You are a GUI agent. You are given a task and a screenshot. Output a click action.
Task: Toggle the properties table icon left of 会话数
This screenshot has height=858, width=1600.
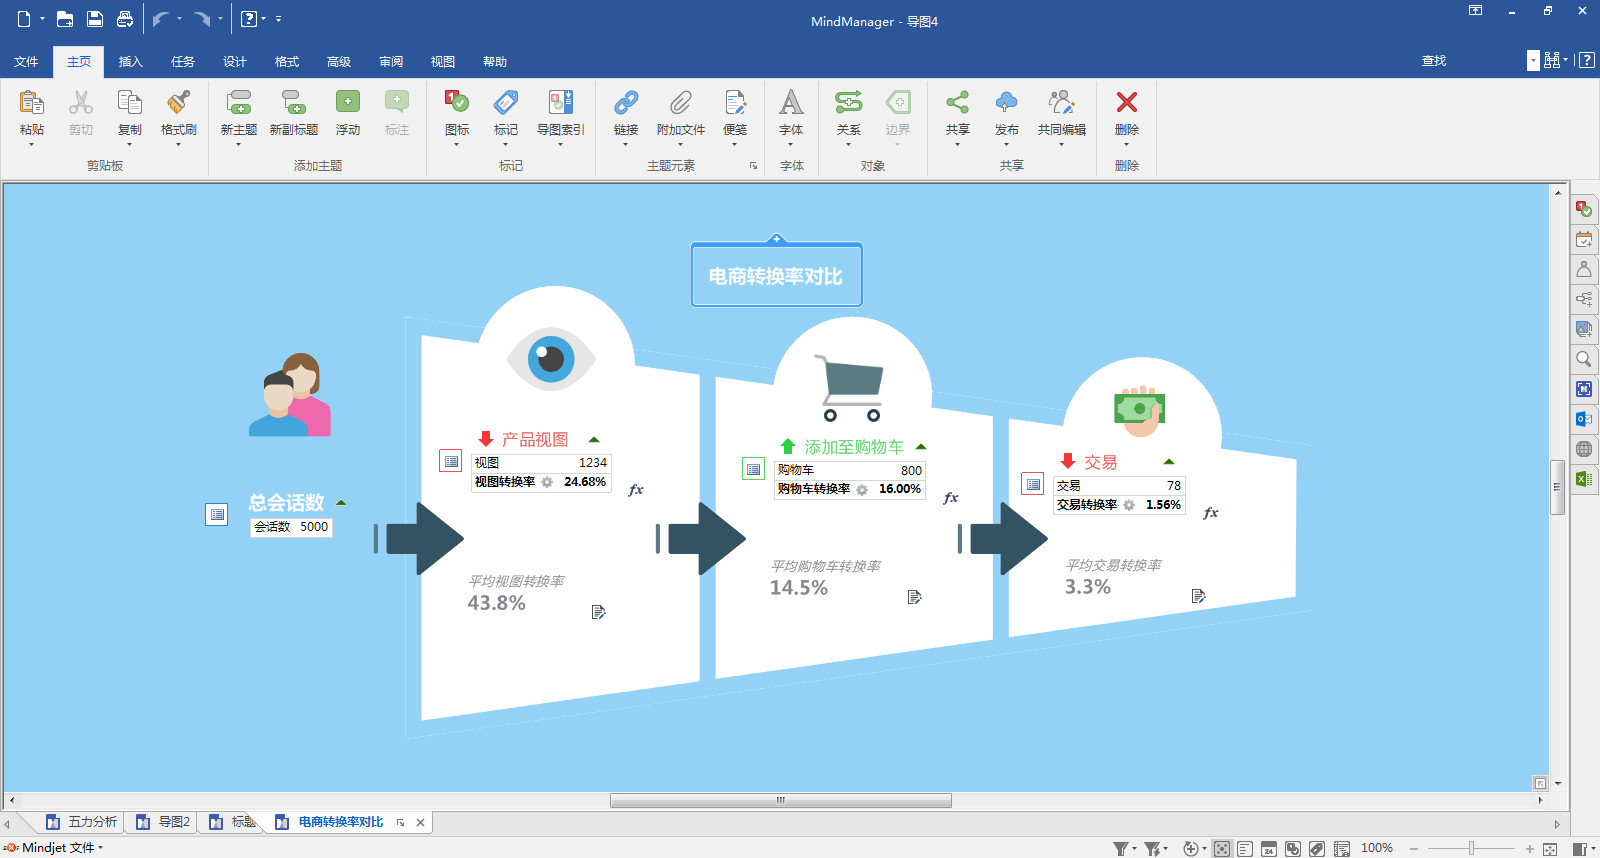[216, 514]
